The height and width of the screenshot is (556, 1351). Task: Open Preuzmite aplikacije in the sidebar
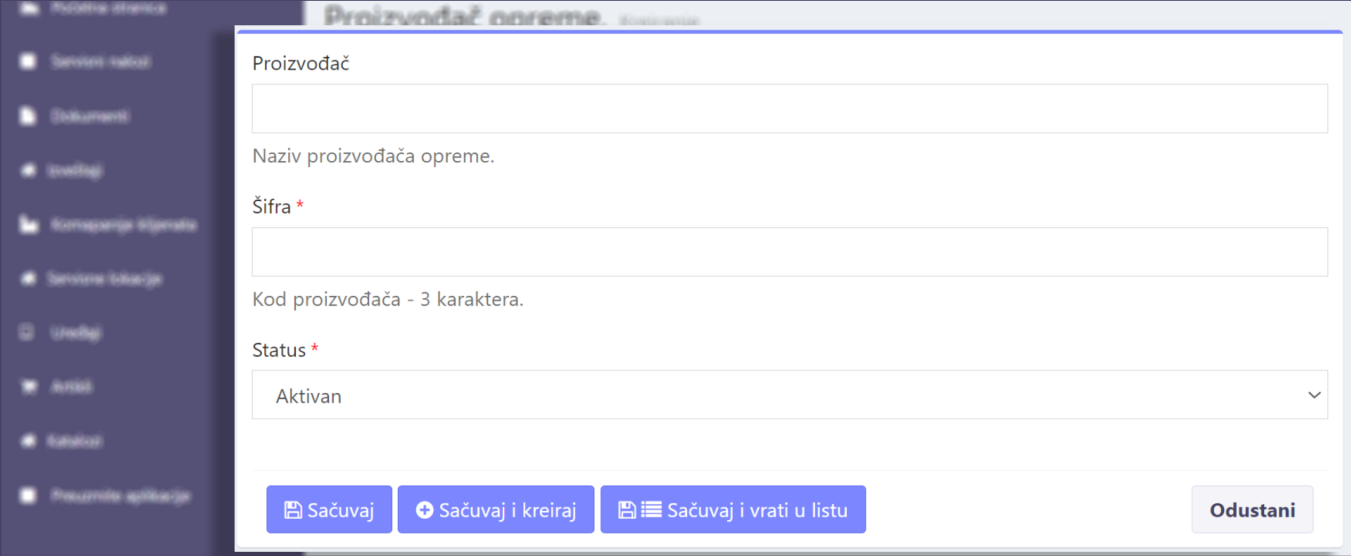[x=120, y=495]
